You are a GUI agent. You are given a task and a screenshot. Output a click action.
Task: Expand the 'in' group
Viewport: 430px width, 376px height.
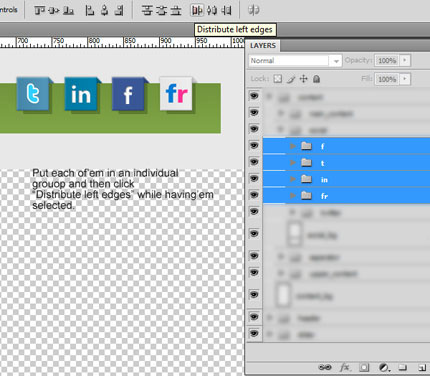click(293, 179)
